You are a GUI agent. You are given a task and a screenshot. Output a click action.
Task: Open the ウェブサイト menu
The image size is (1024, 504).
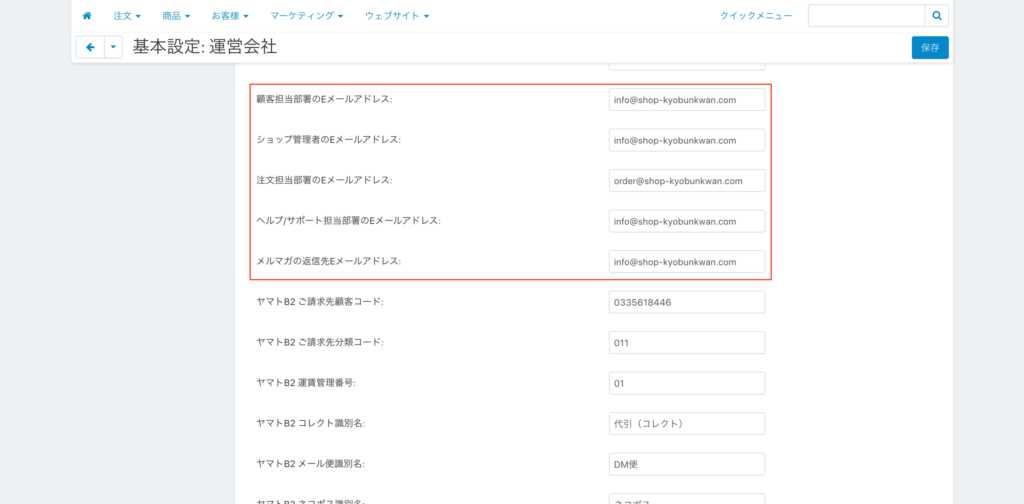(397, 16)
